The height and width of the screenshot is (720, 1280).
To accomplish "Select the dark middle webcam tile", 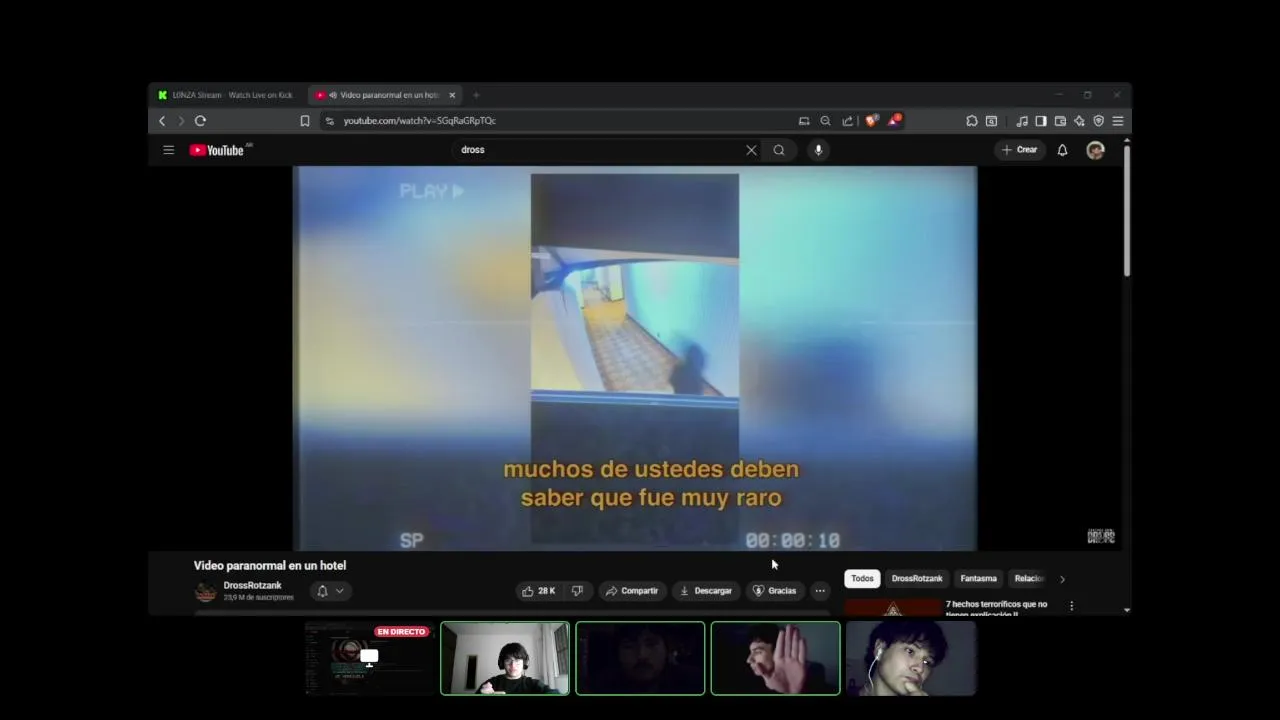I will pos(640,658).
